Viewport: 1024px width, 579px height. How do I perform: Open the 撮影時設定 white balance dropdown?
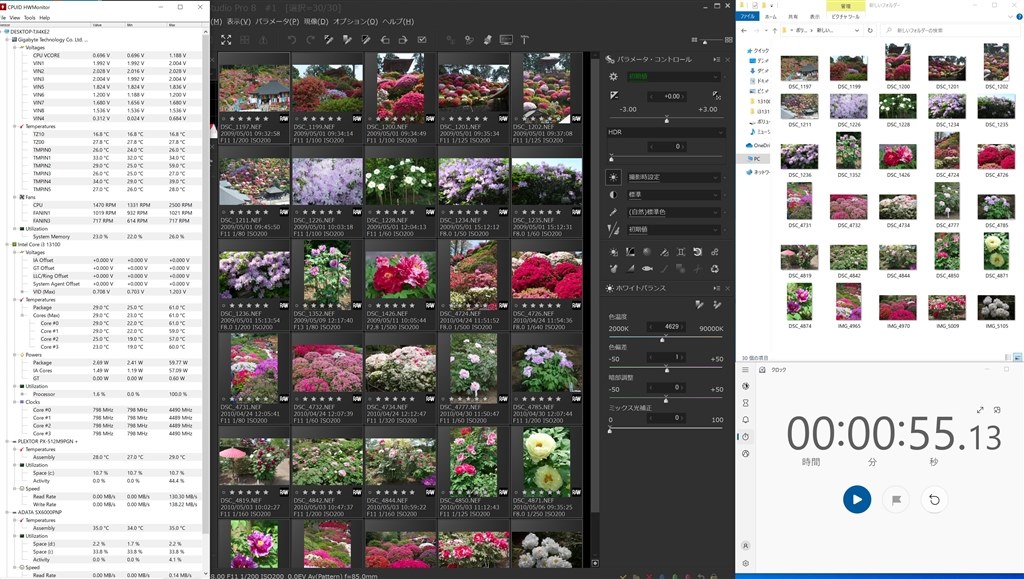tap(675, 177)
